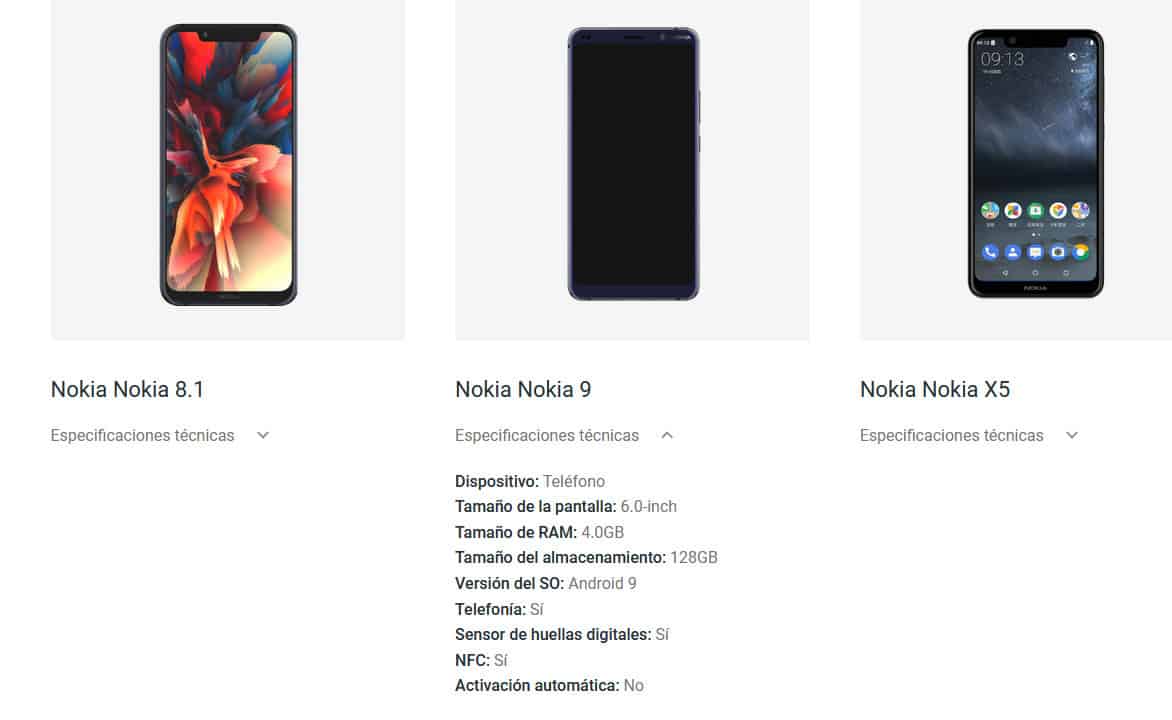1172x720 pixels.
Task: Open Especificaciones técnicas under Nokia X5
Action: [x=951, y=435]
